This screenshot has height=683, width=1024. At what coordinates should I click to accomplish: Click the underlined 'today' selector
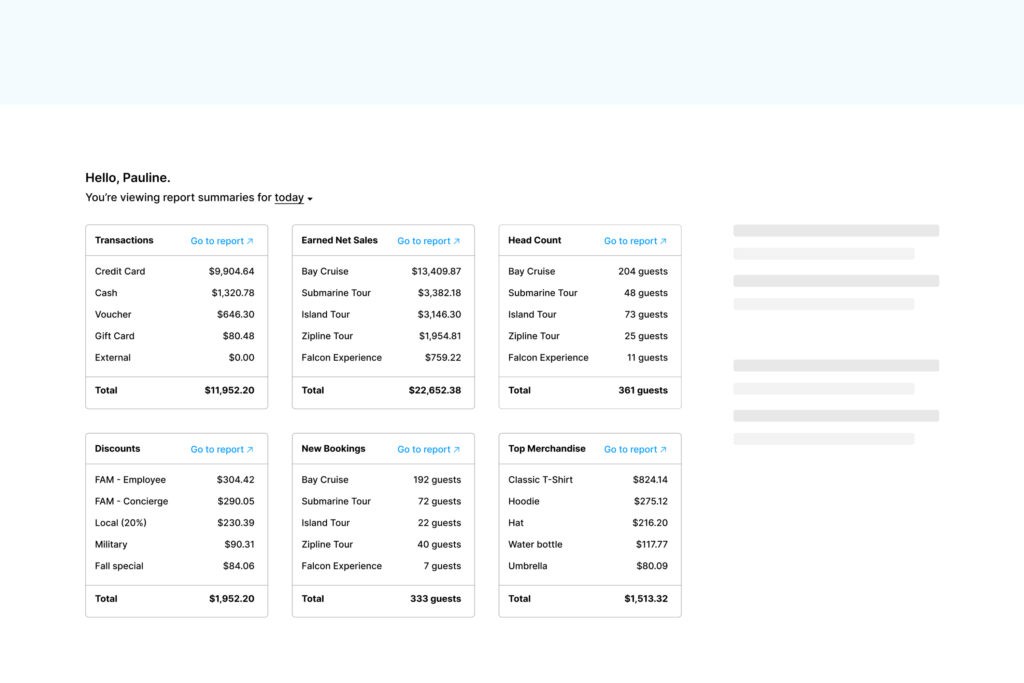288,197
